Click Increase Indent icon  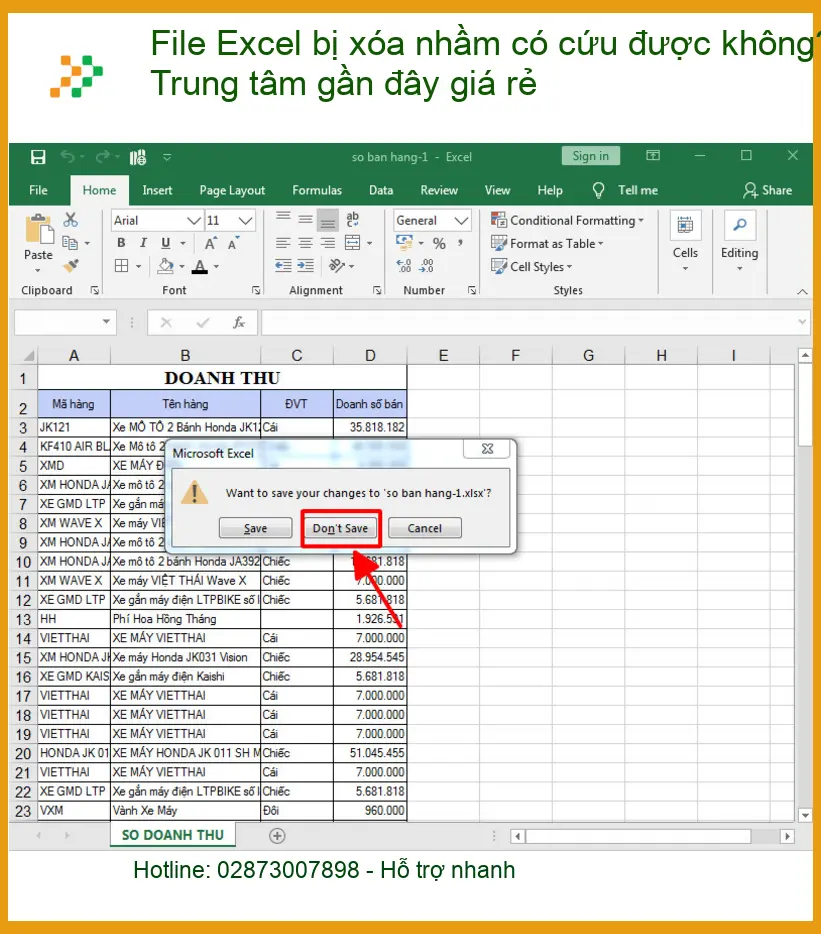pos(306,266)
